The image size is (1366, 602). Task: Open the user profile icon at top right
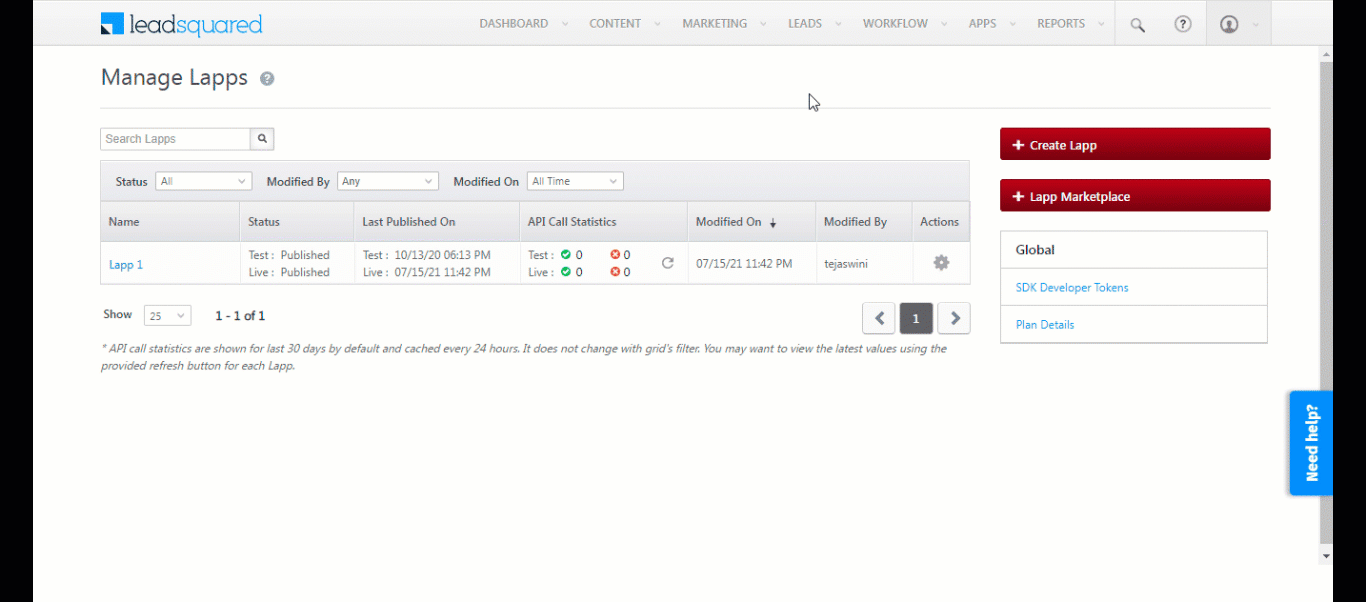1229,23
